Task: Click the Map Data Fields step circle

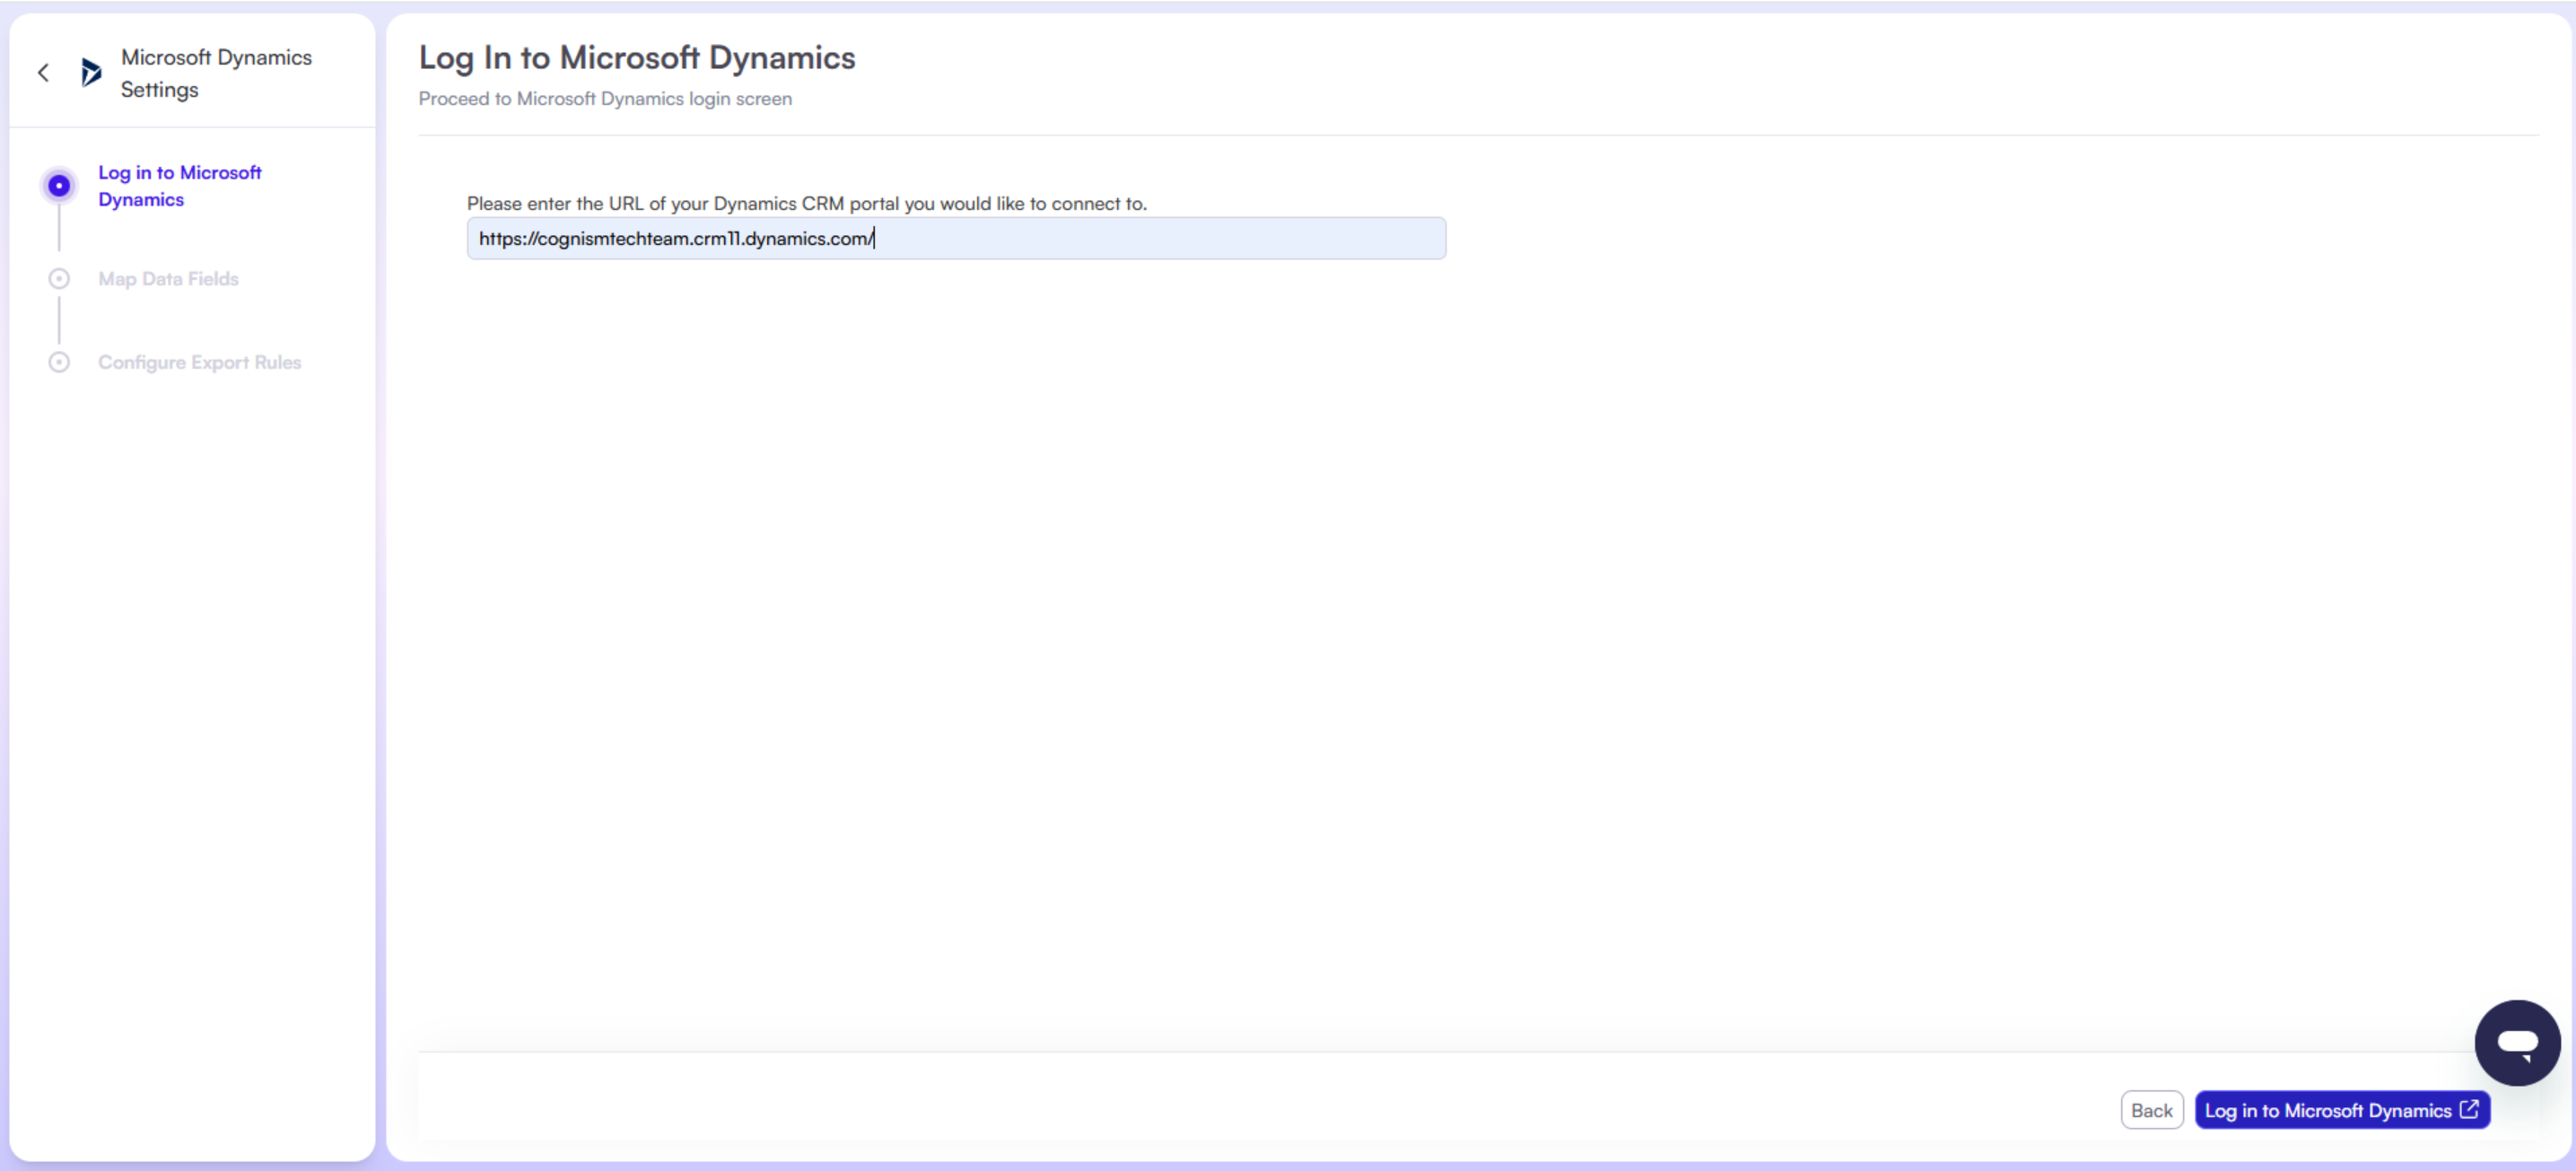Action: tap(59, 279)
